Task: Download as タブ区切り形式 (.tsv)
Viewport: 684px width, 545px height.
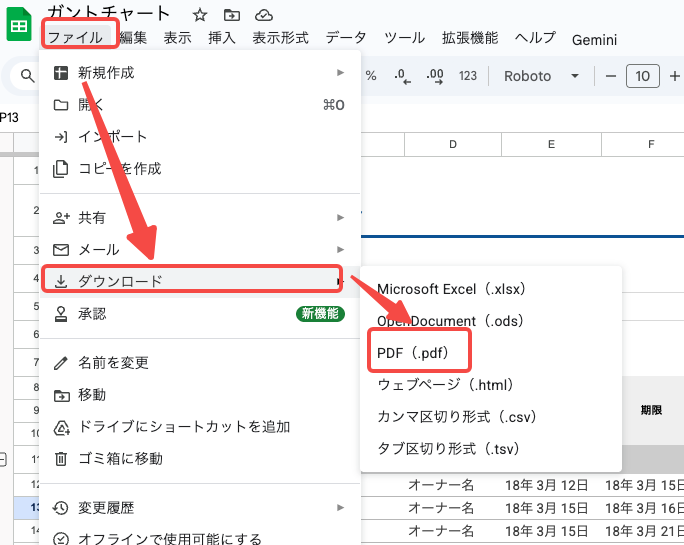Action: [x=491, y=449]
